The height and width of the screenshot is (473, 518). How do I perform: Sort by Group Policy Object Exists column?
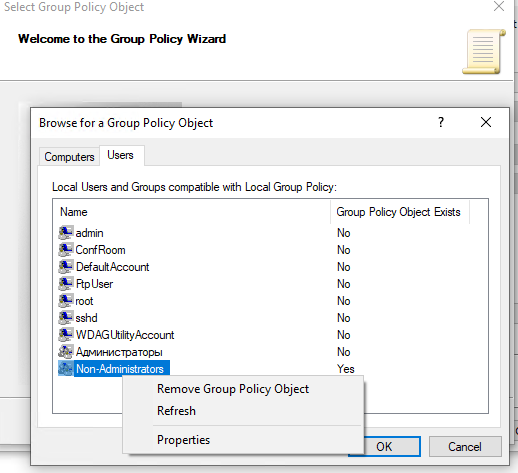point(400,212)
